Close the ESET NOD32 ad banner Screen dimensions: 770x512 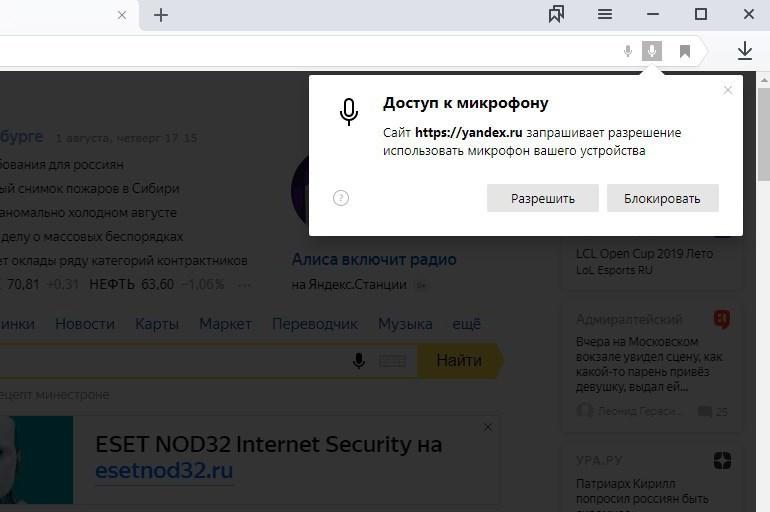point(488,427)
